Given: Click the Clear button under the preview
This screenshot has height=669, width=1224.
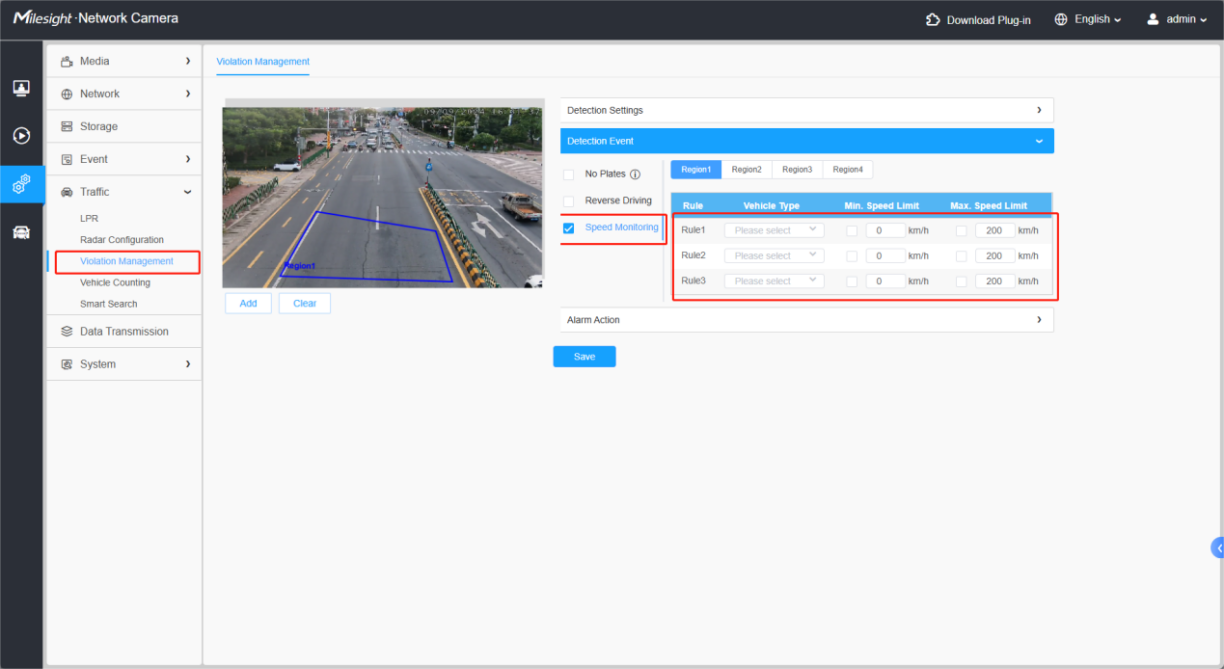Looking at the screenshot, I should click(x=305, y=303).
